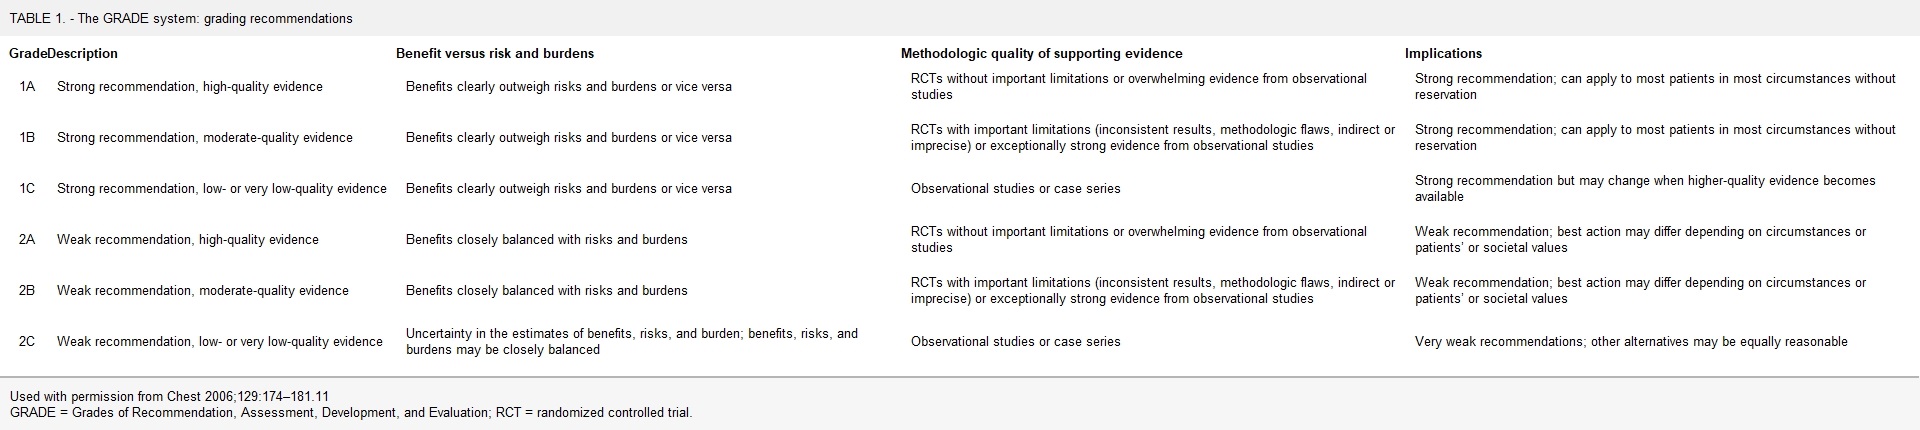Click "Benefits closely balanced with risks" in row 2A

click(547, 240)
